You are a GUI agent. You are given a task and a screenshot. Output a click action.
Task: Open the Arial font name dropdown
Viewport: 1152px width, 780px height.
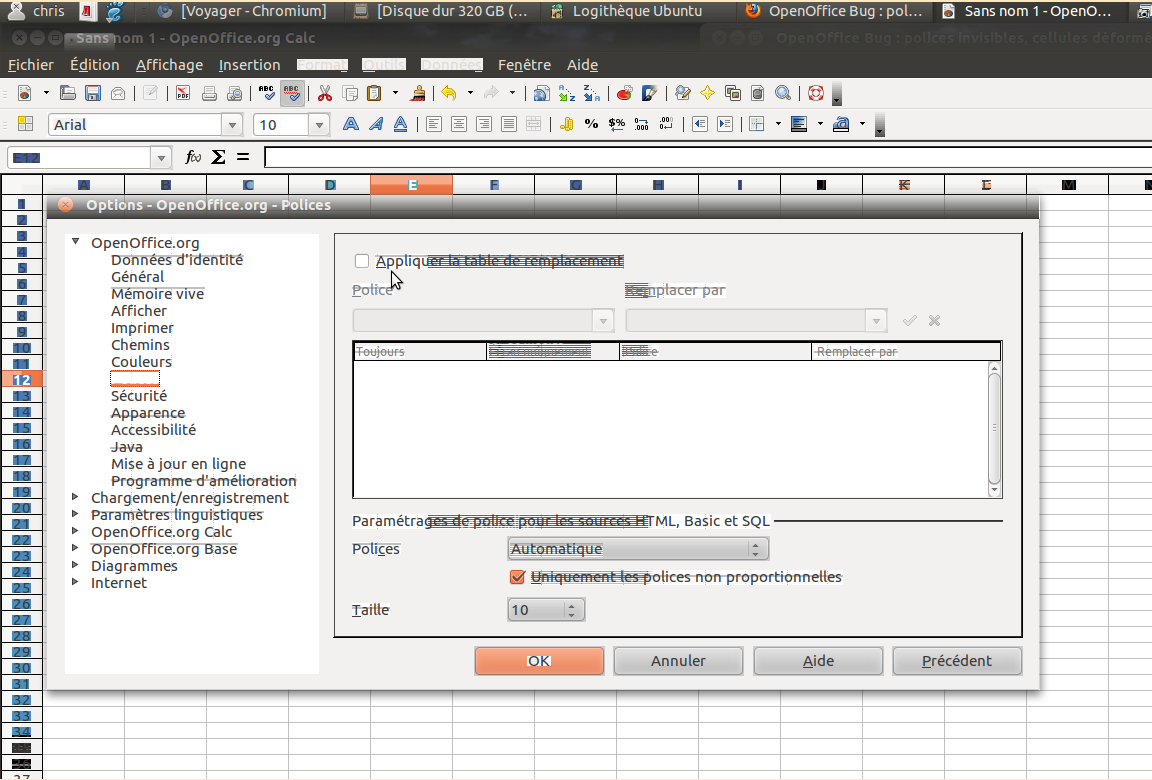coord(232,125)
